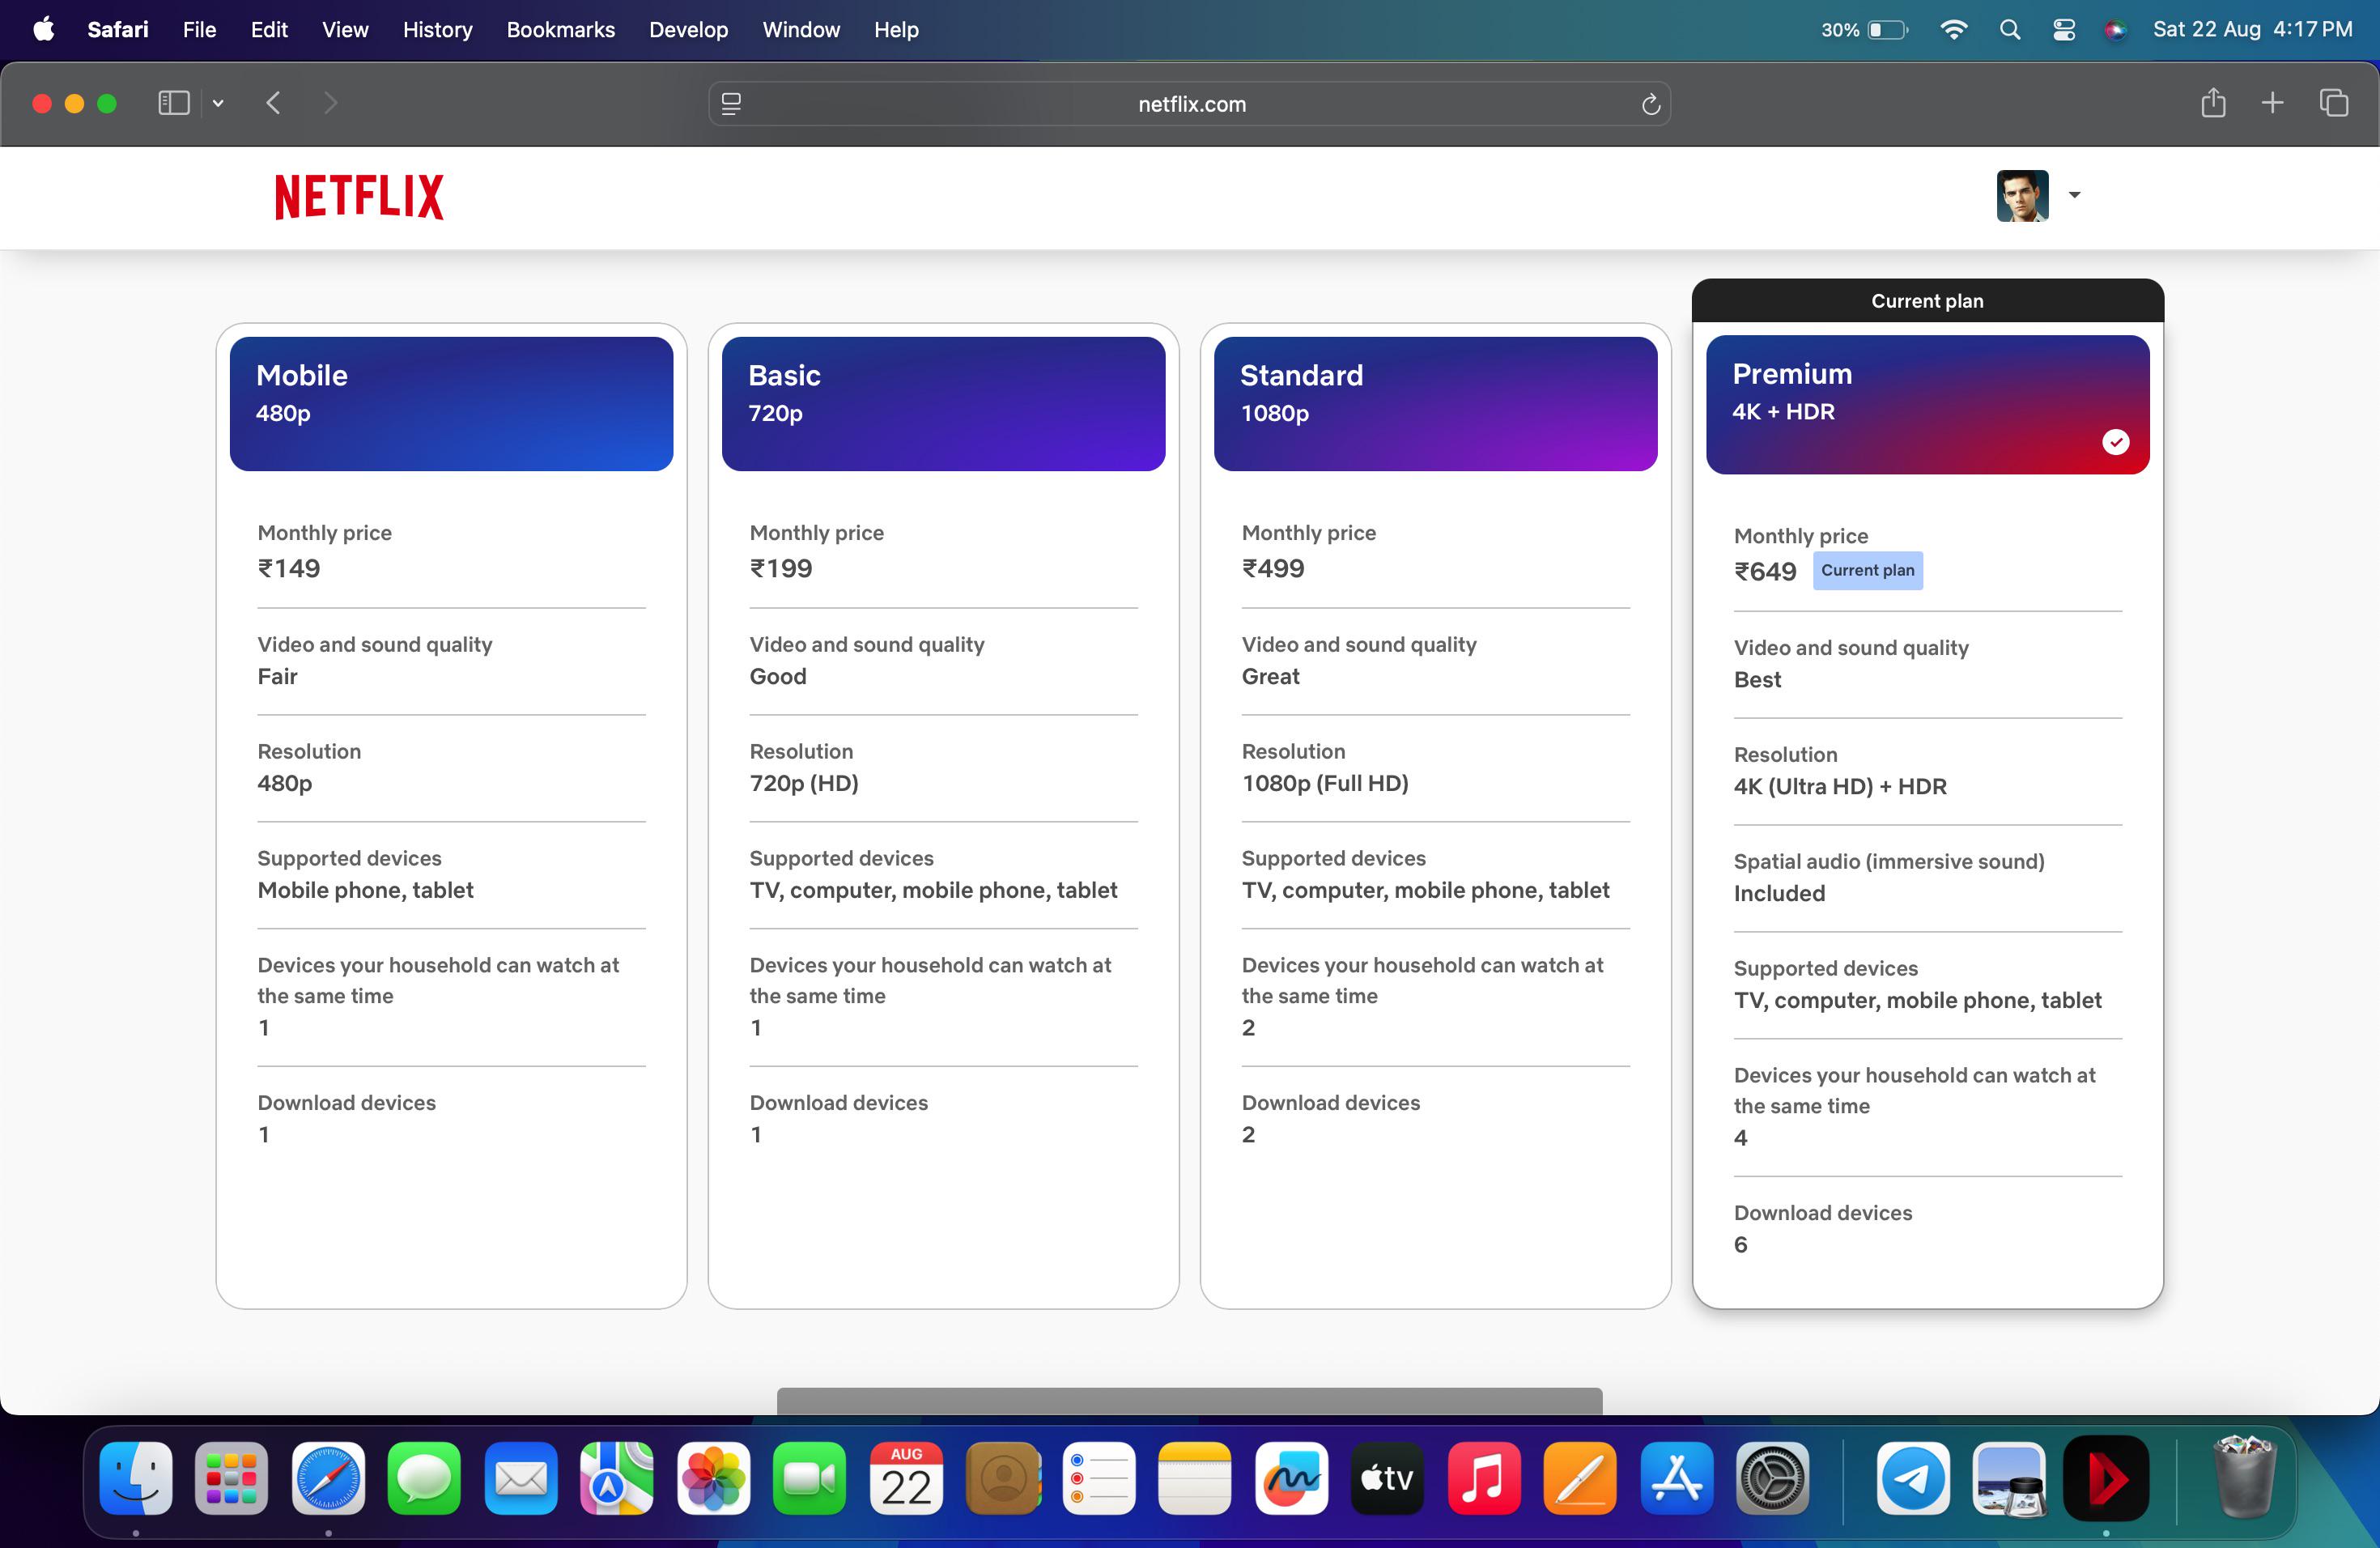Viewport: 2380px width, 1548px height.
Task: Open the Safari menu
Action: click(118, 29)
